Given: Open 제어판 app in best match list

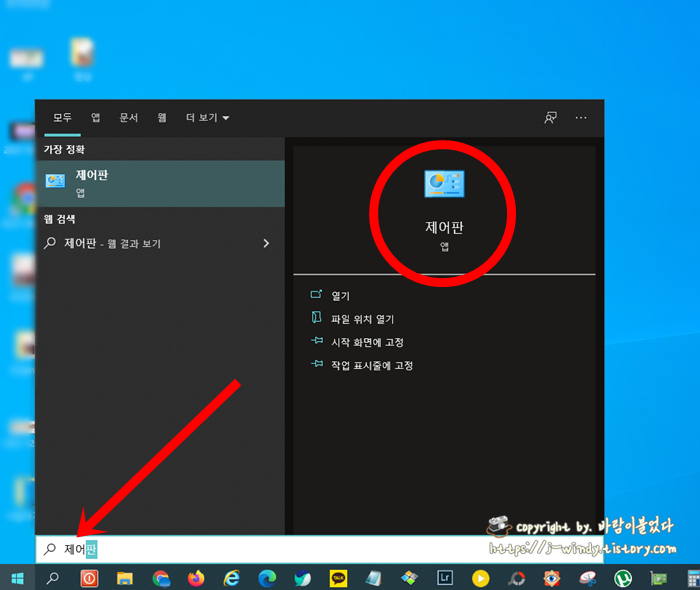Looking at the screenshot, I should coord(160,183).
